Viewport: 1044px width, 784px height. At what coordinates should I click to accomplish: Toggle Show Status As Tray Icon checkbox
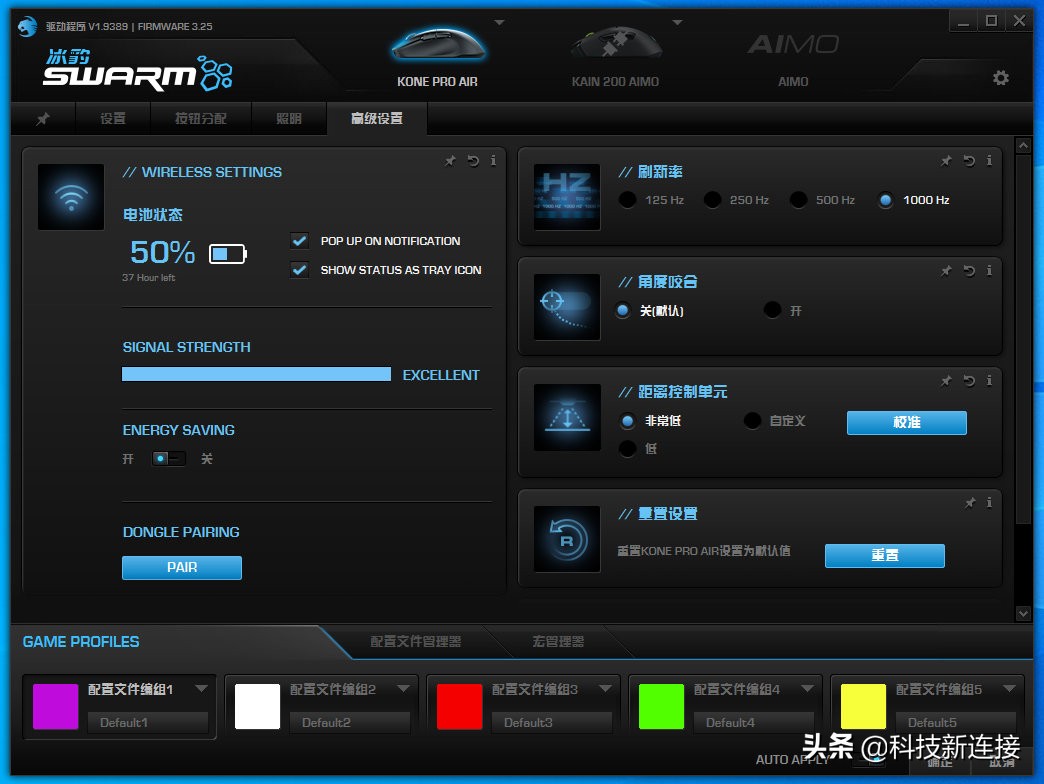point(300,270)
